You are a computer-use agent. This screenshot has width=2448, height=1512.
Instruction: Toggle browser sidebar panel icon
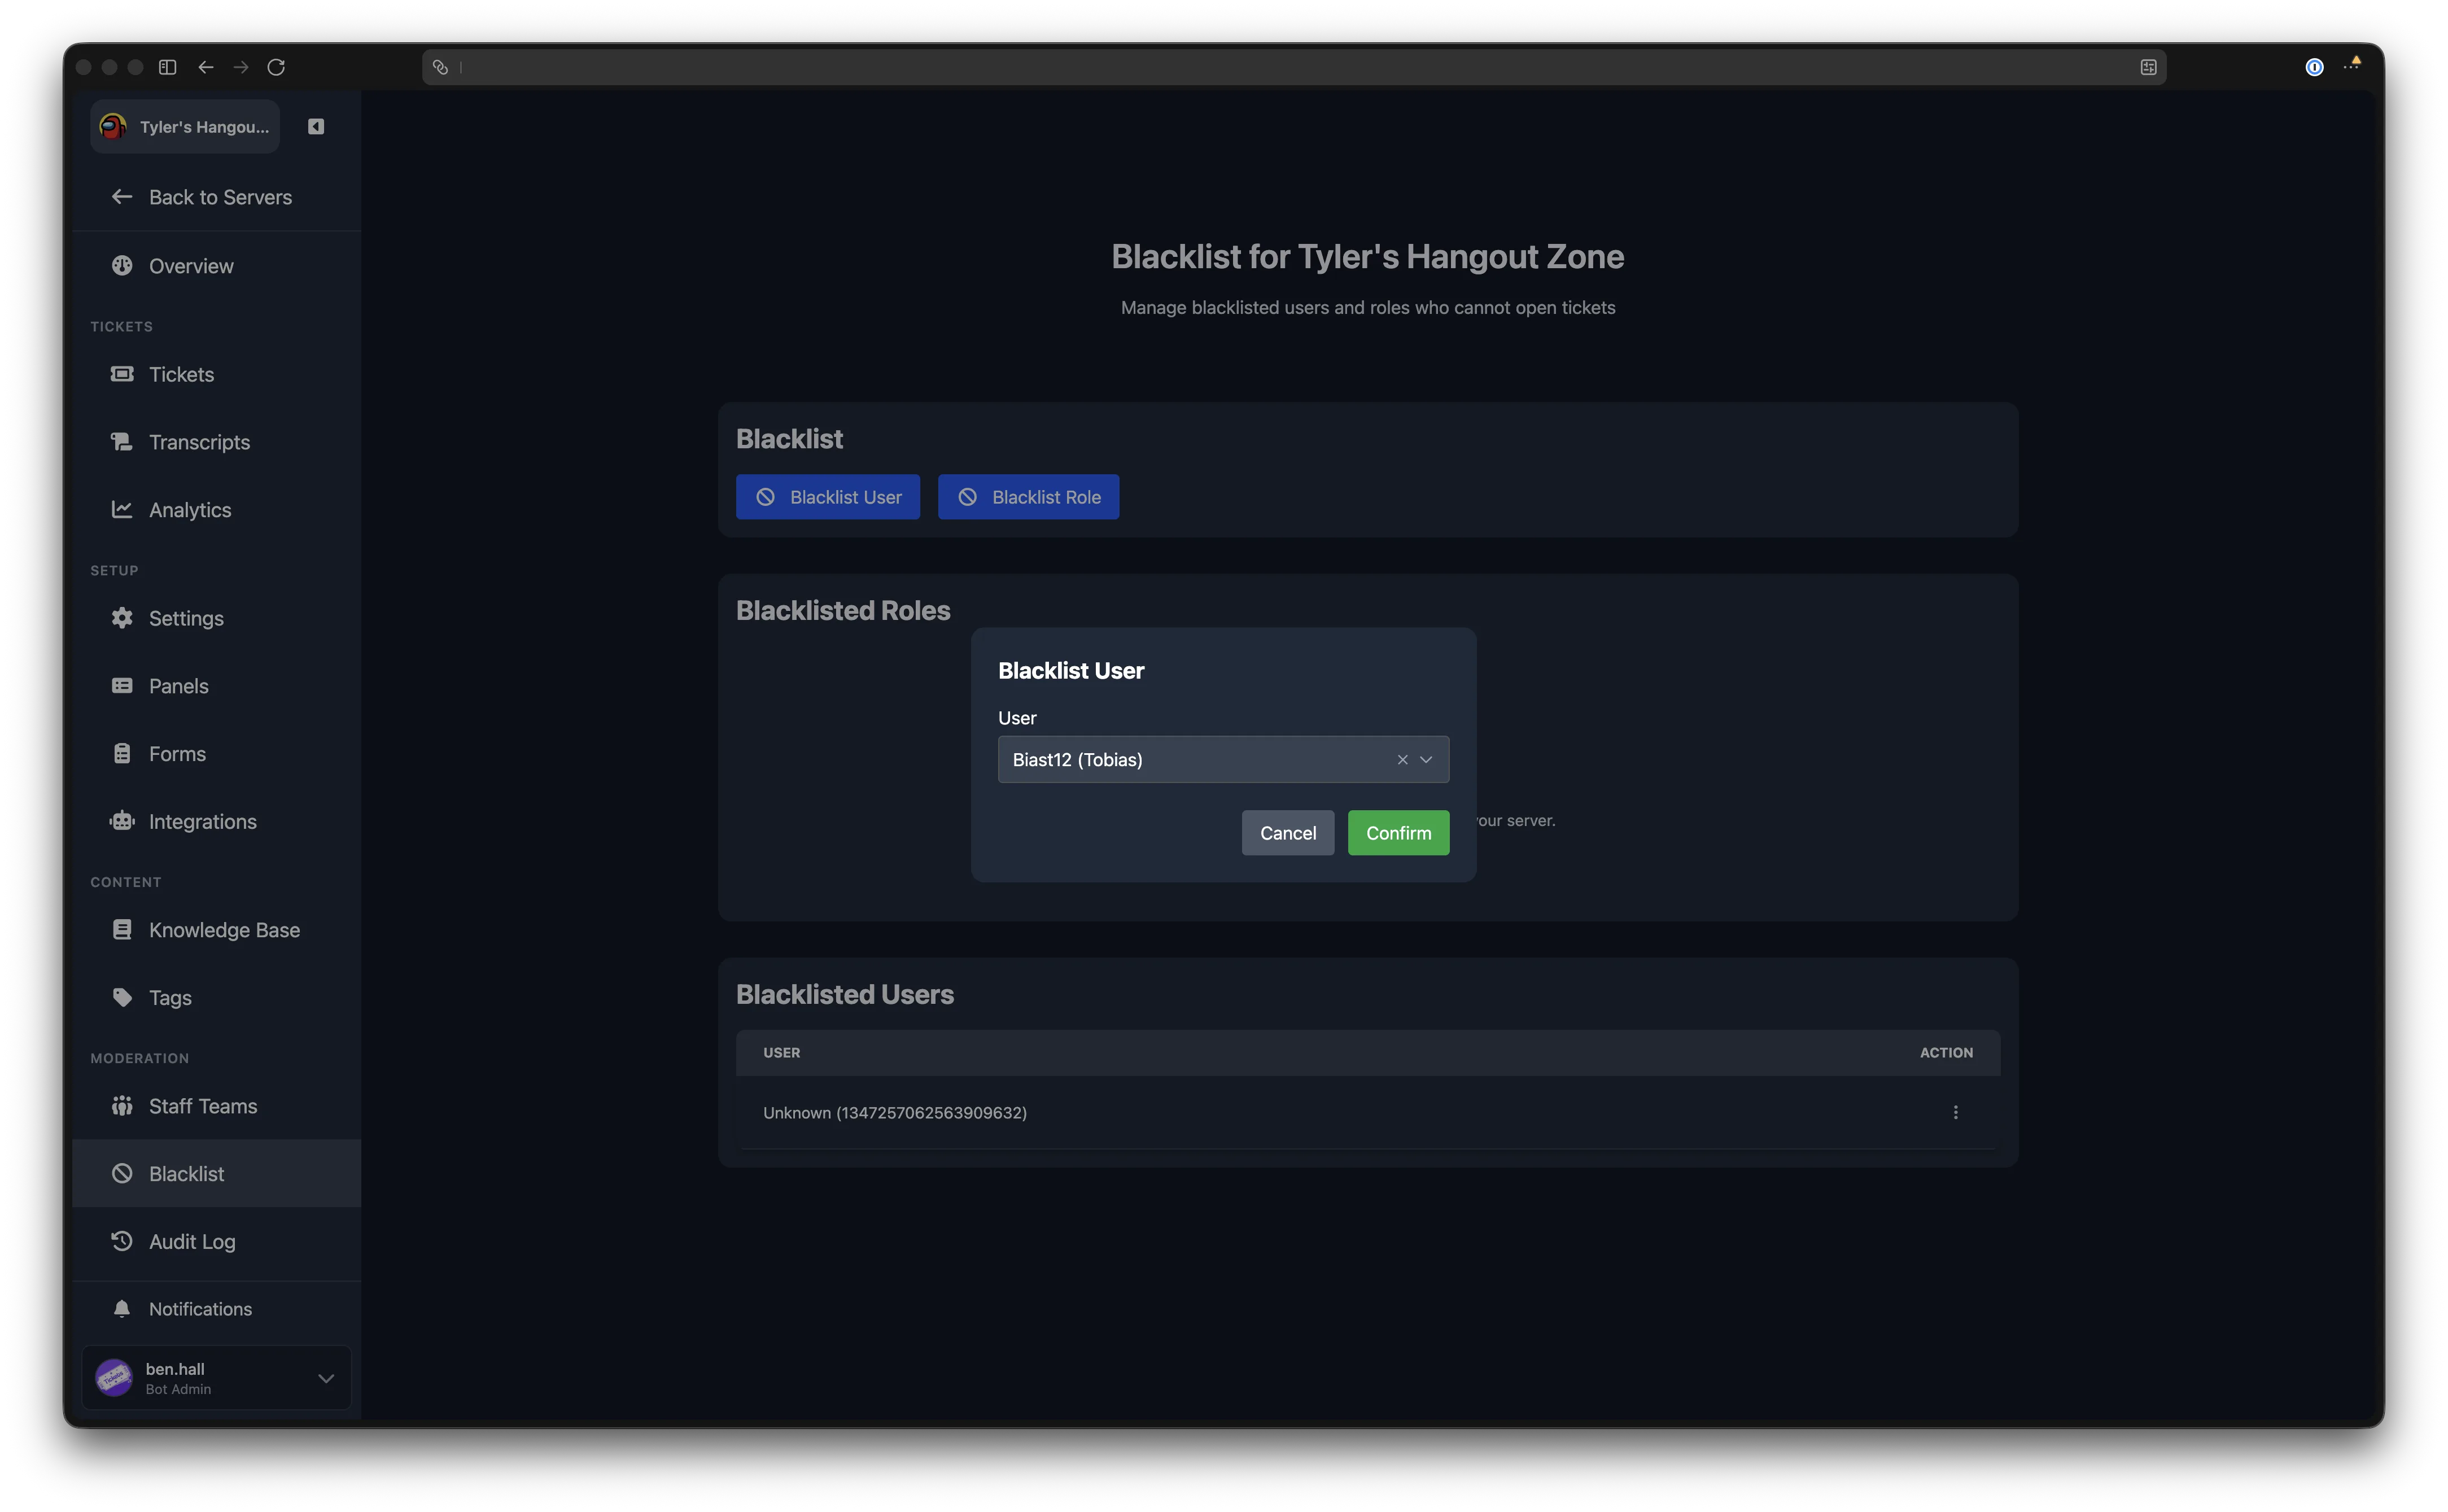(x=168, y=67)
